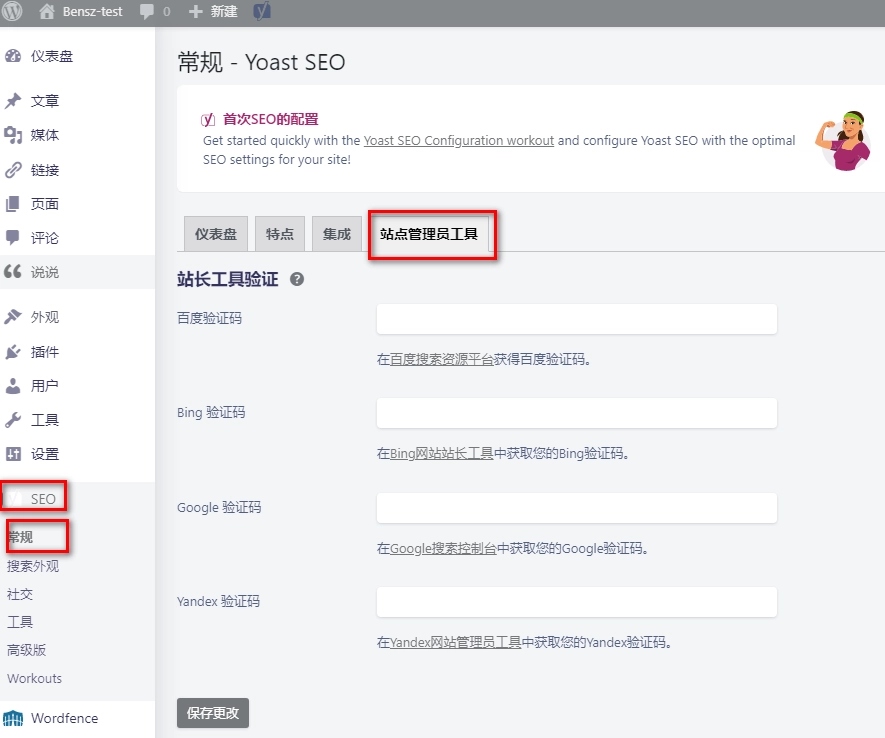Open the Yoast SEO Configuration workout link

point(459,140)
